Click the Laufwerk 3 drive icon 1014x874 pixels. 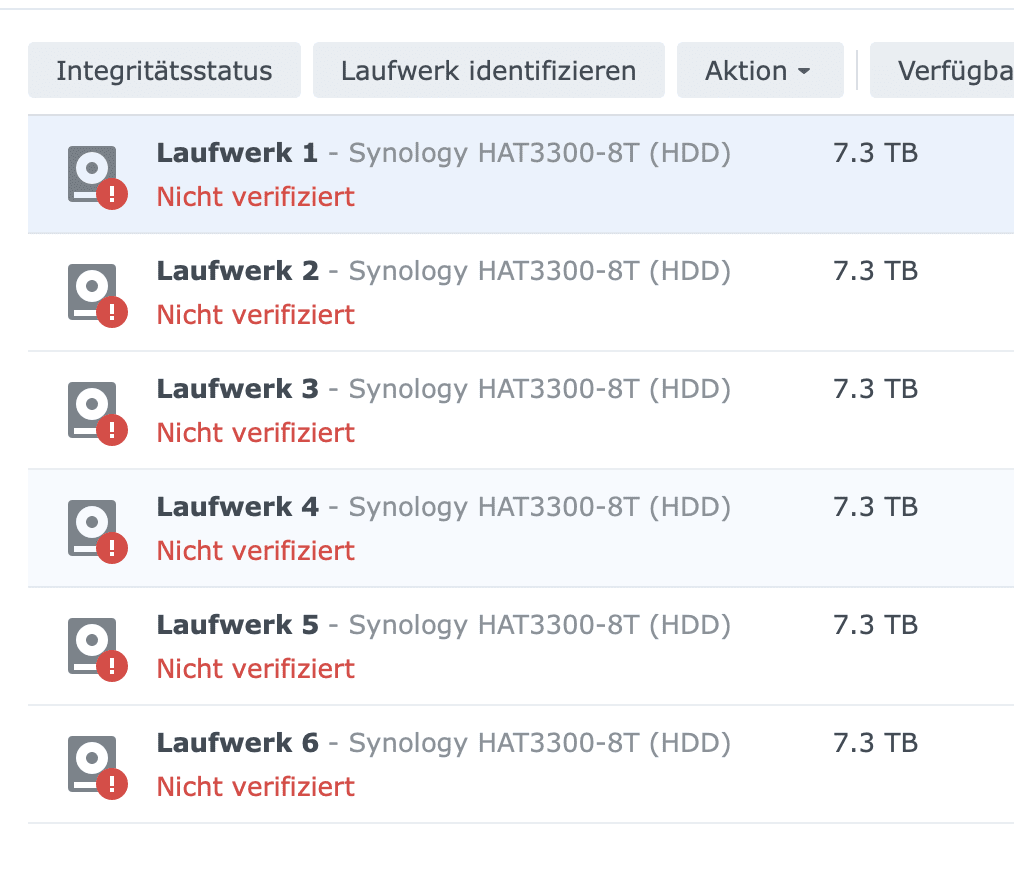pos(92,410)
